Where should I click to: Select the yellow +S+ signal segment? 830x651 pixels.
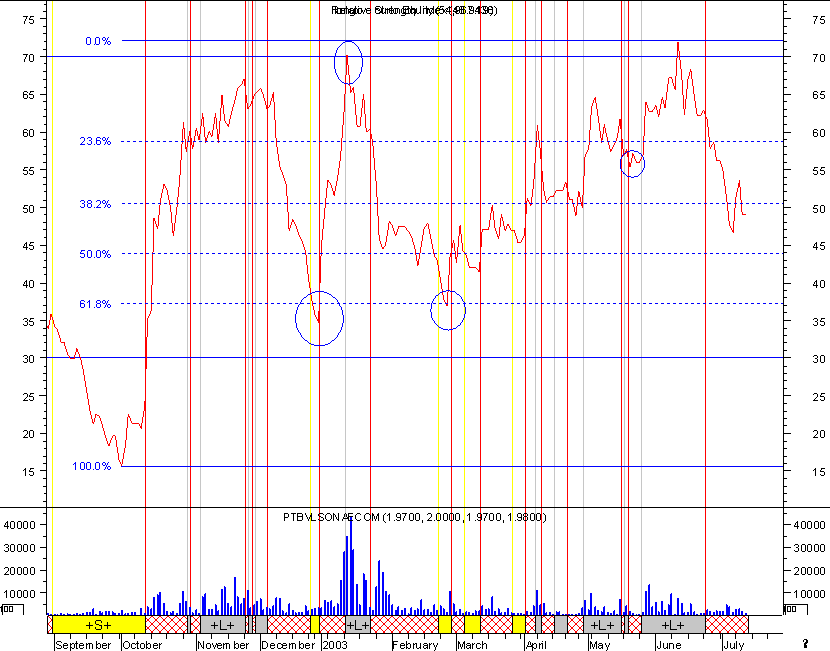click(98, 625)
